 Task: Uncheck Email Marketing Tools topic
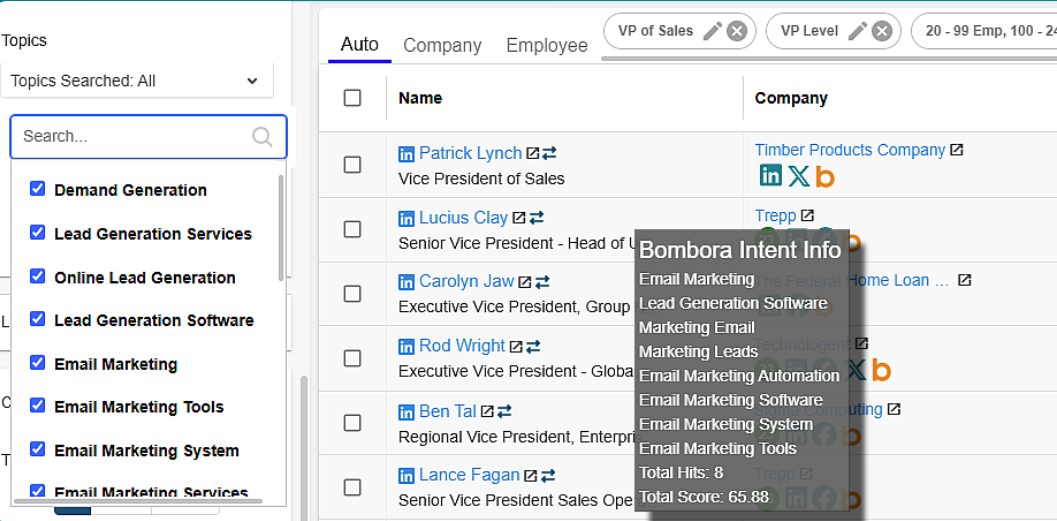click(x=38, y=405)
